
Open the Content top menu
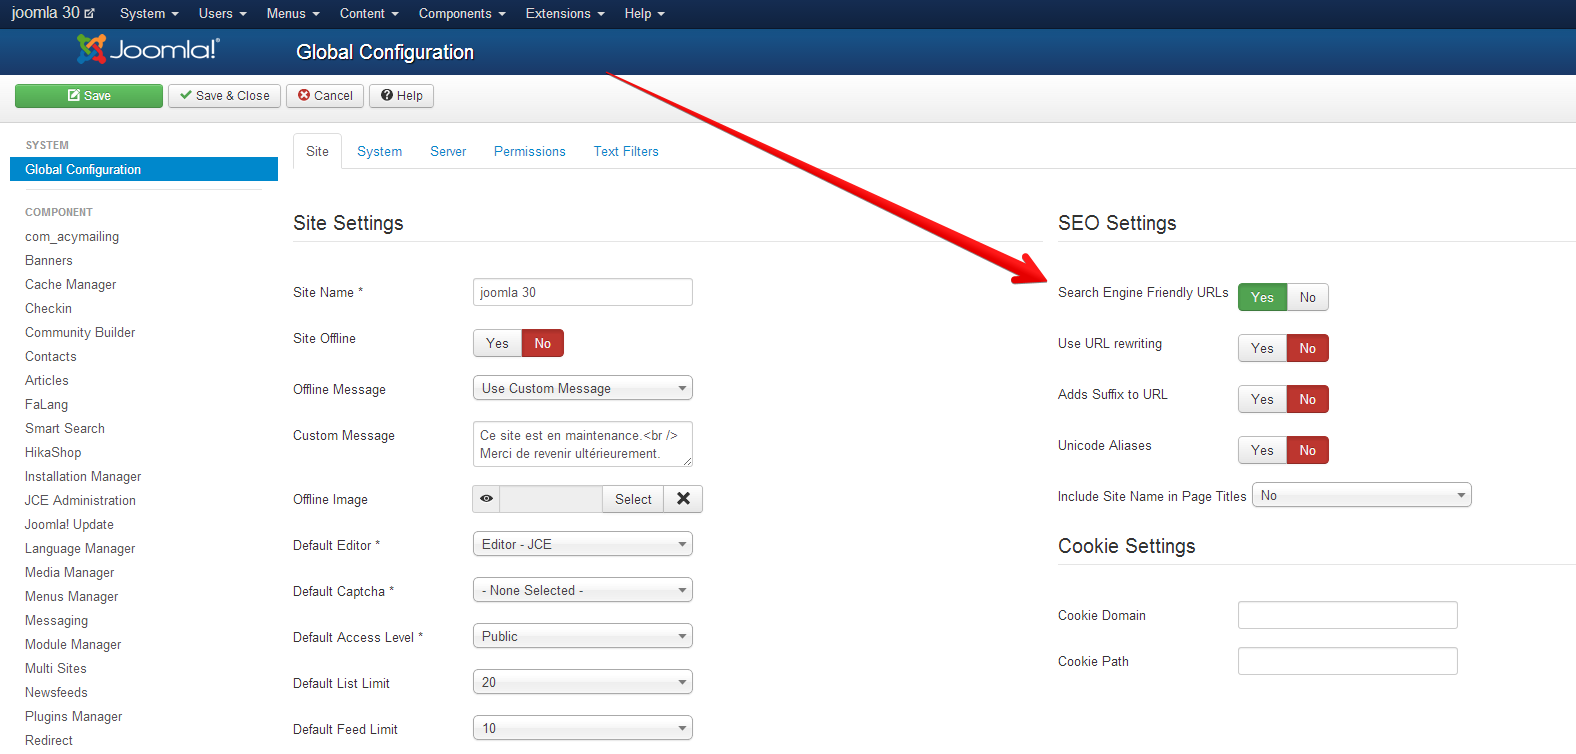369,13
